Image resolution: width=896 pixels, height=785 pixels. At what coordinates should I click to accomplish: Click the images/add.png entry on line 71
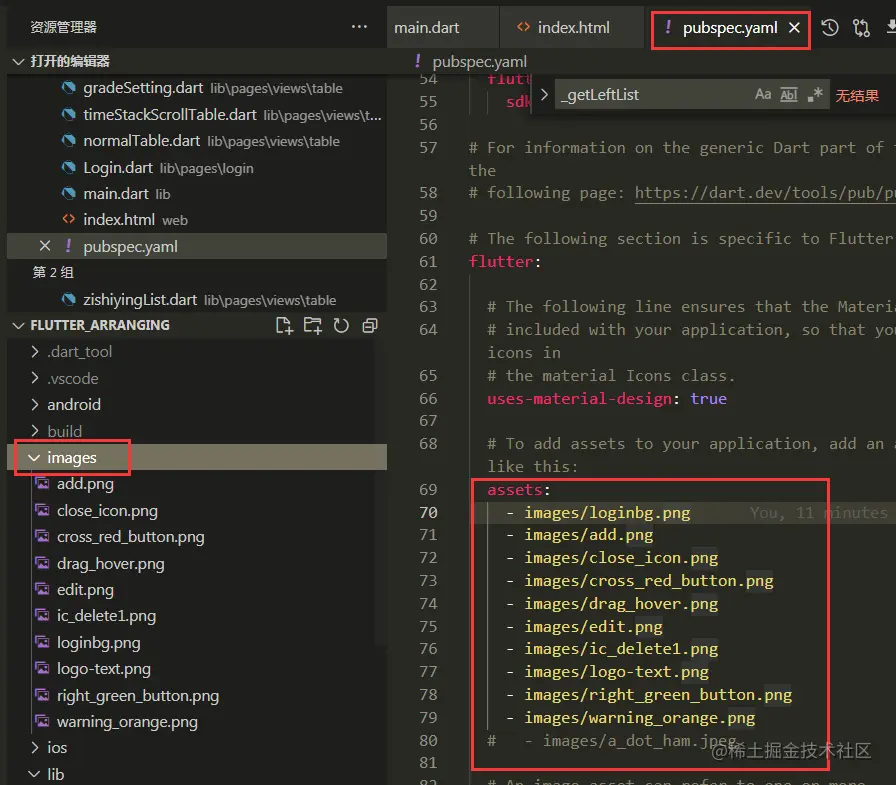(x=589, y=535)
